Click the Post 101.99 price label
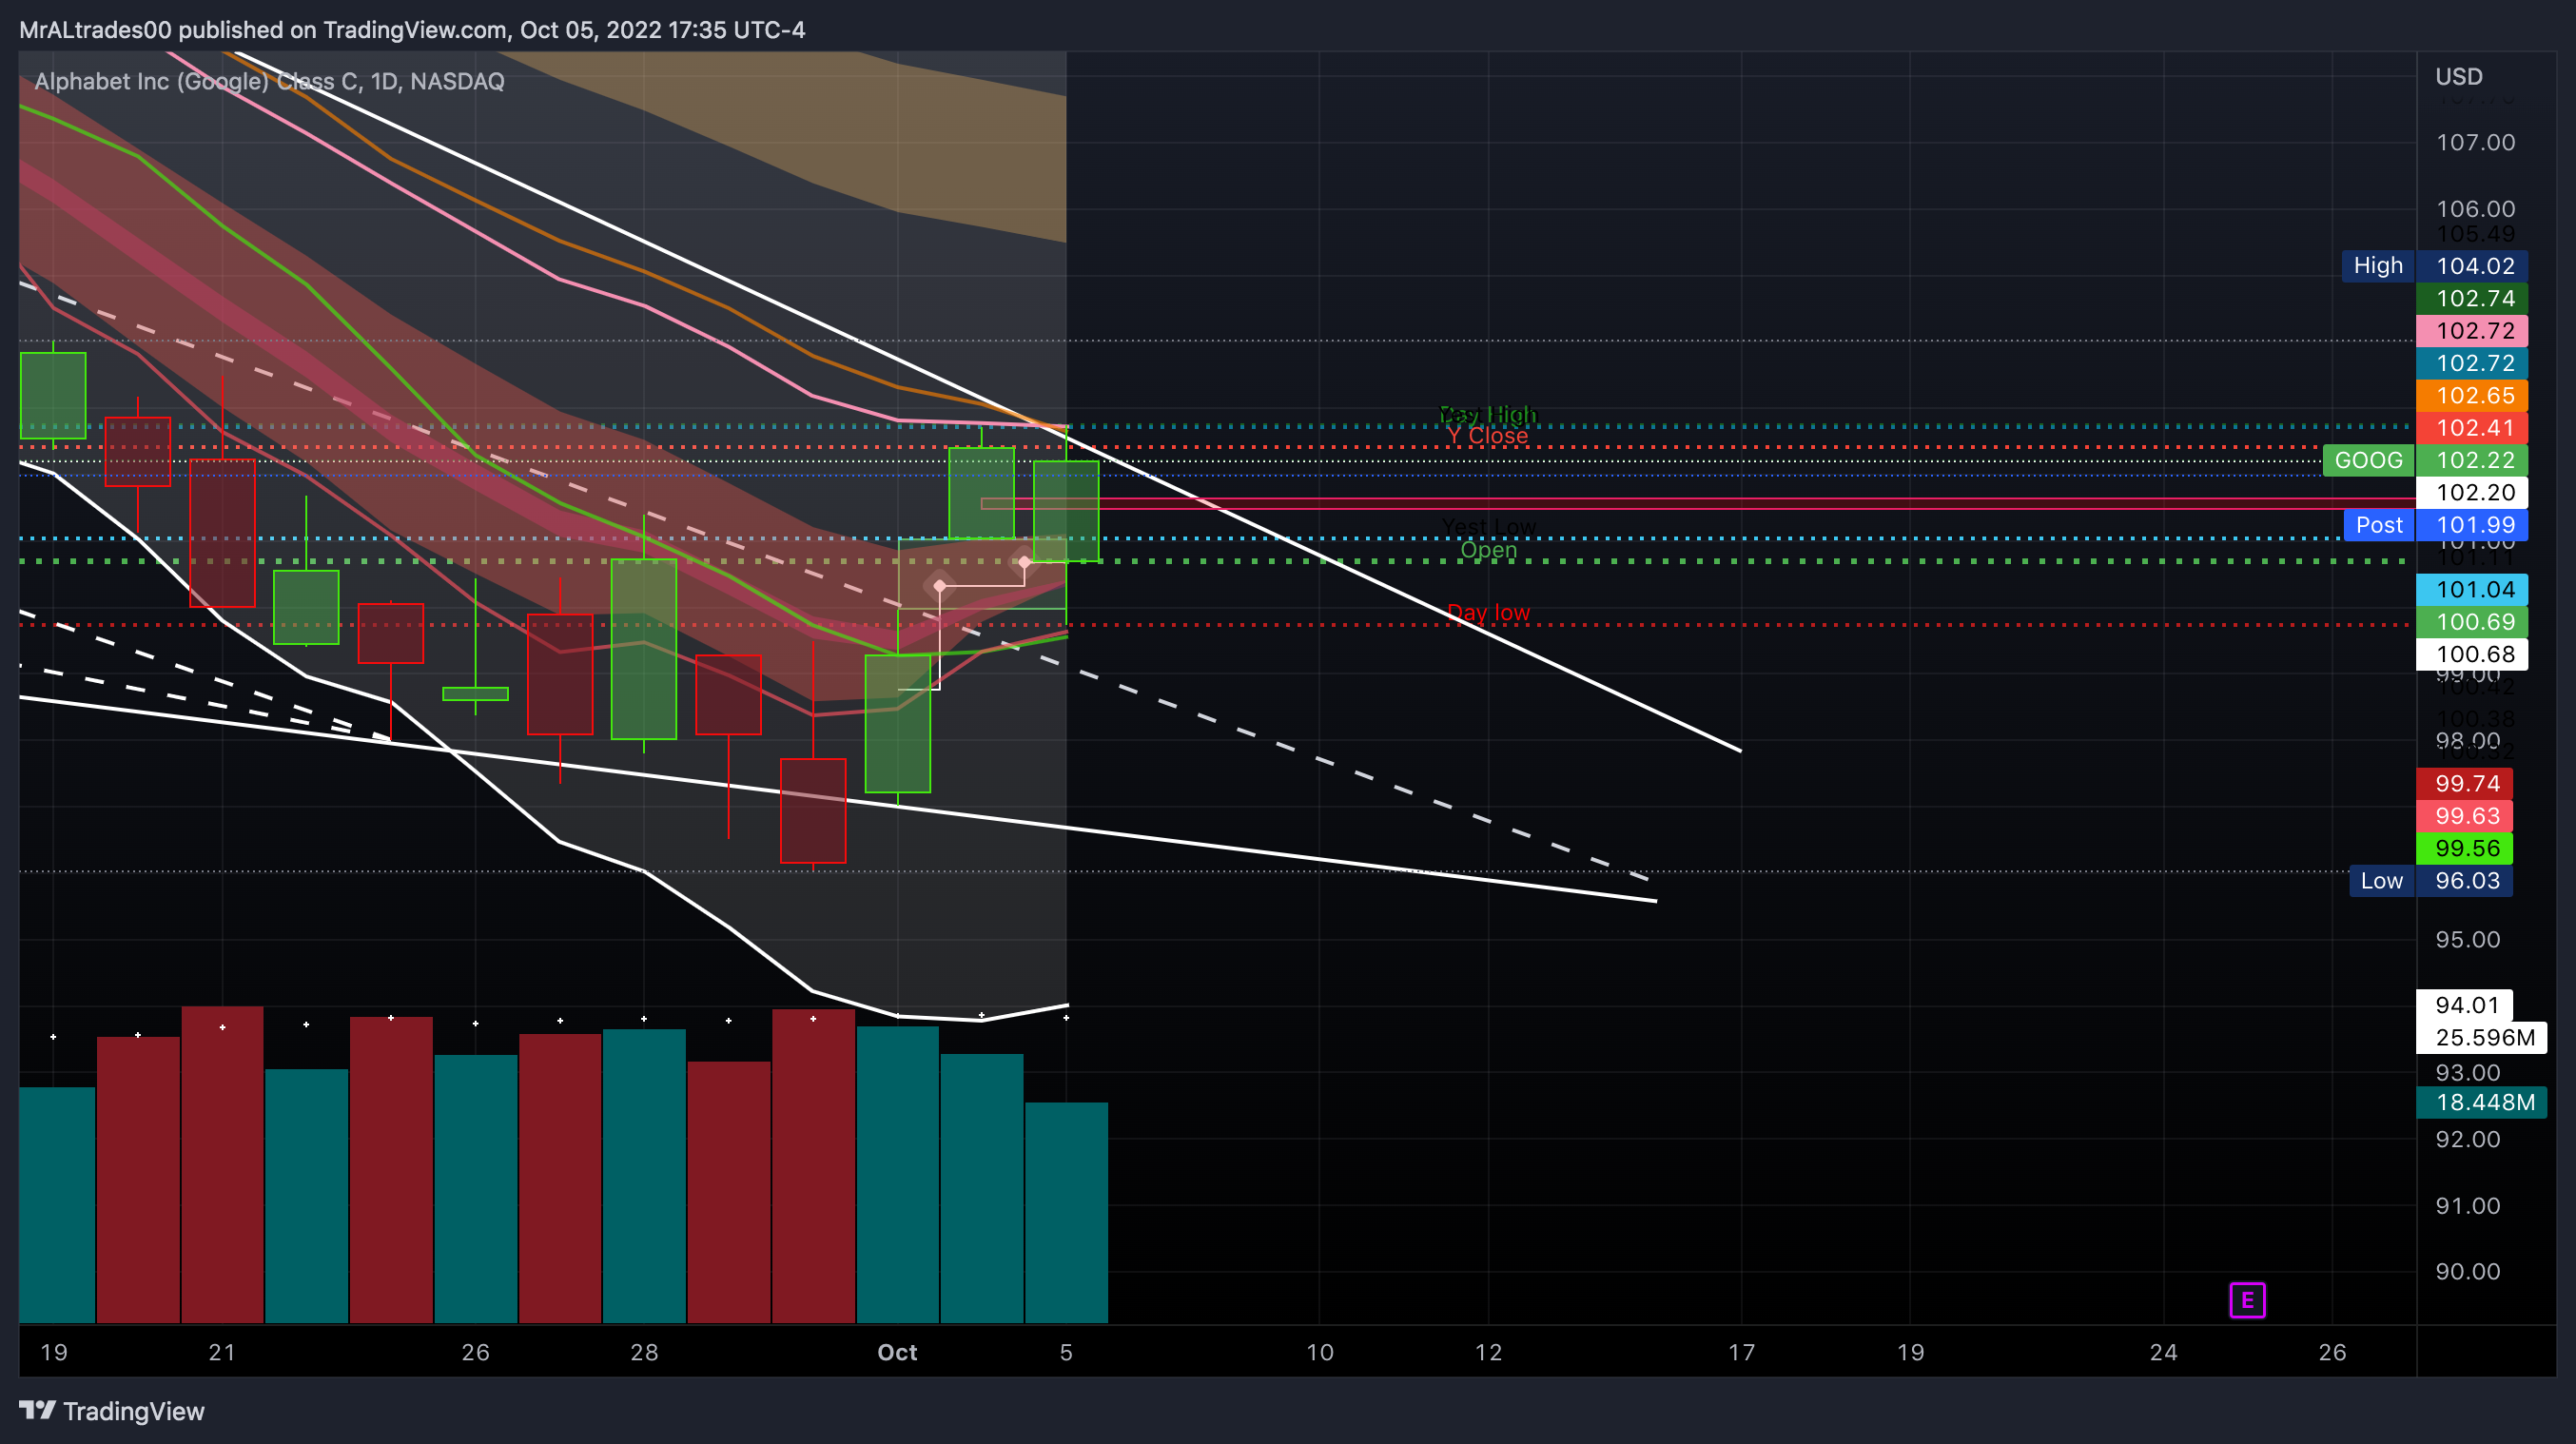The width and height of the screenshot is (2576, 1444). pyautogui.click(x=2436, y=525)
